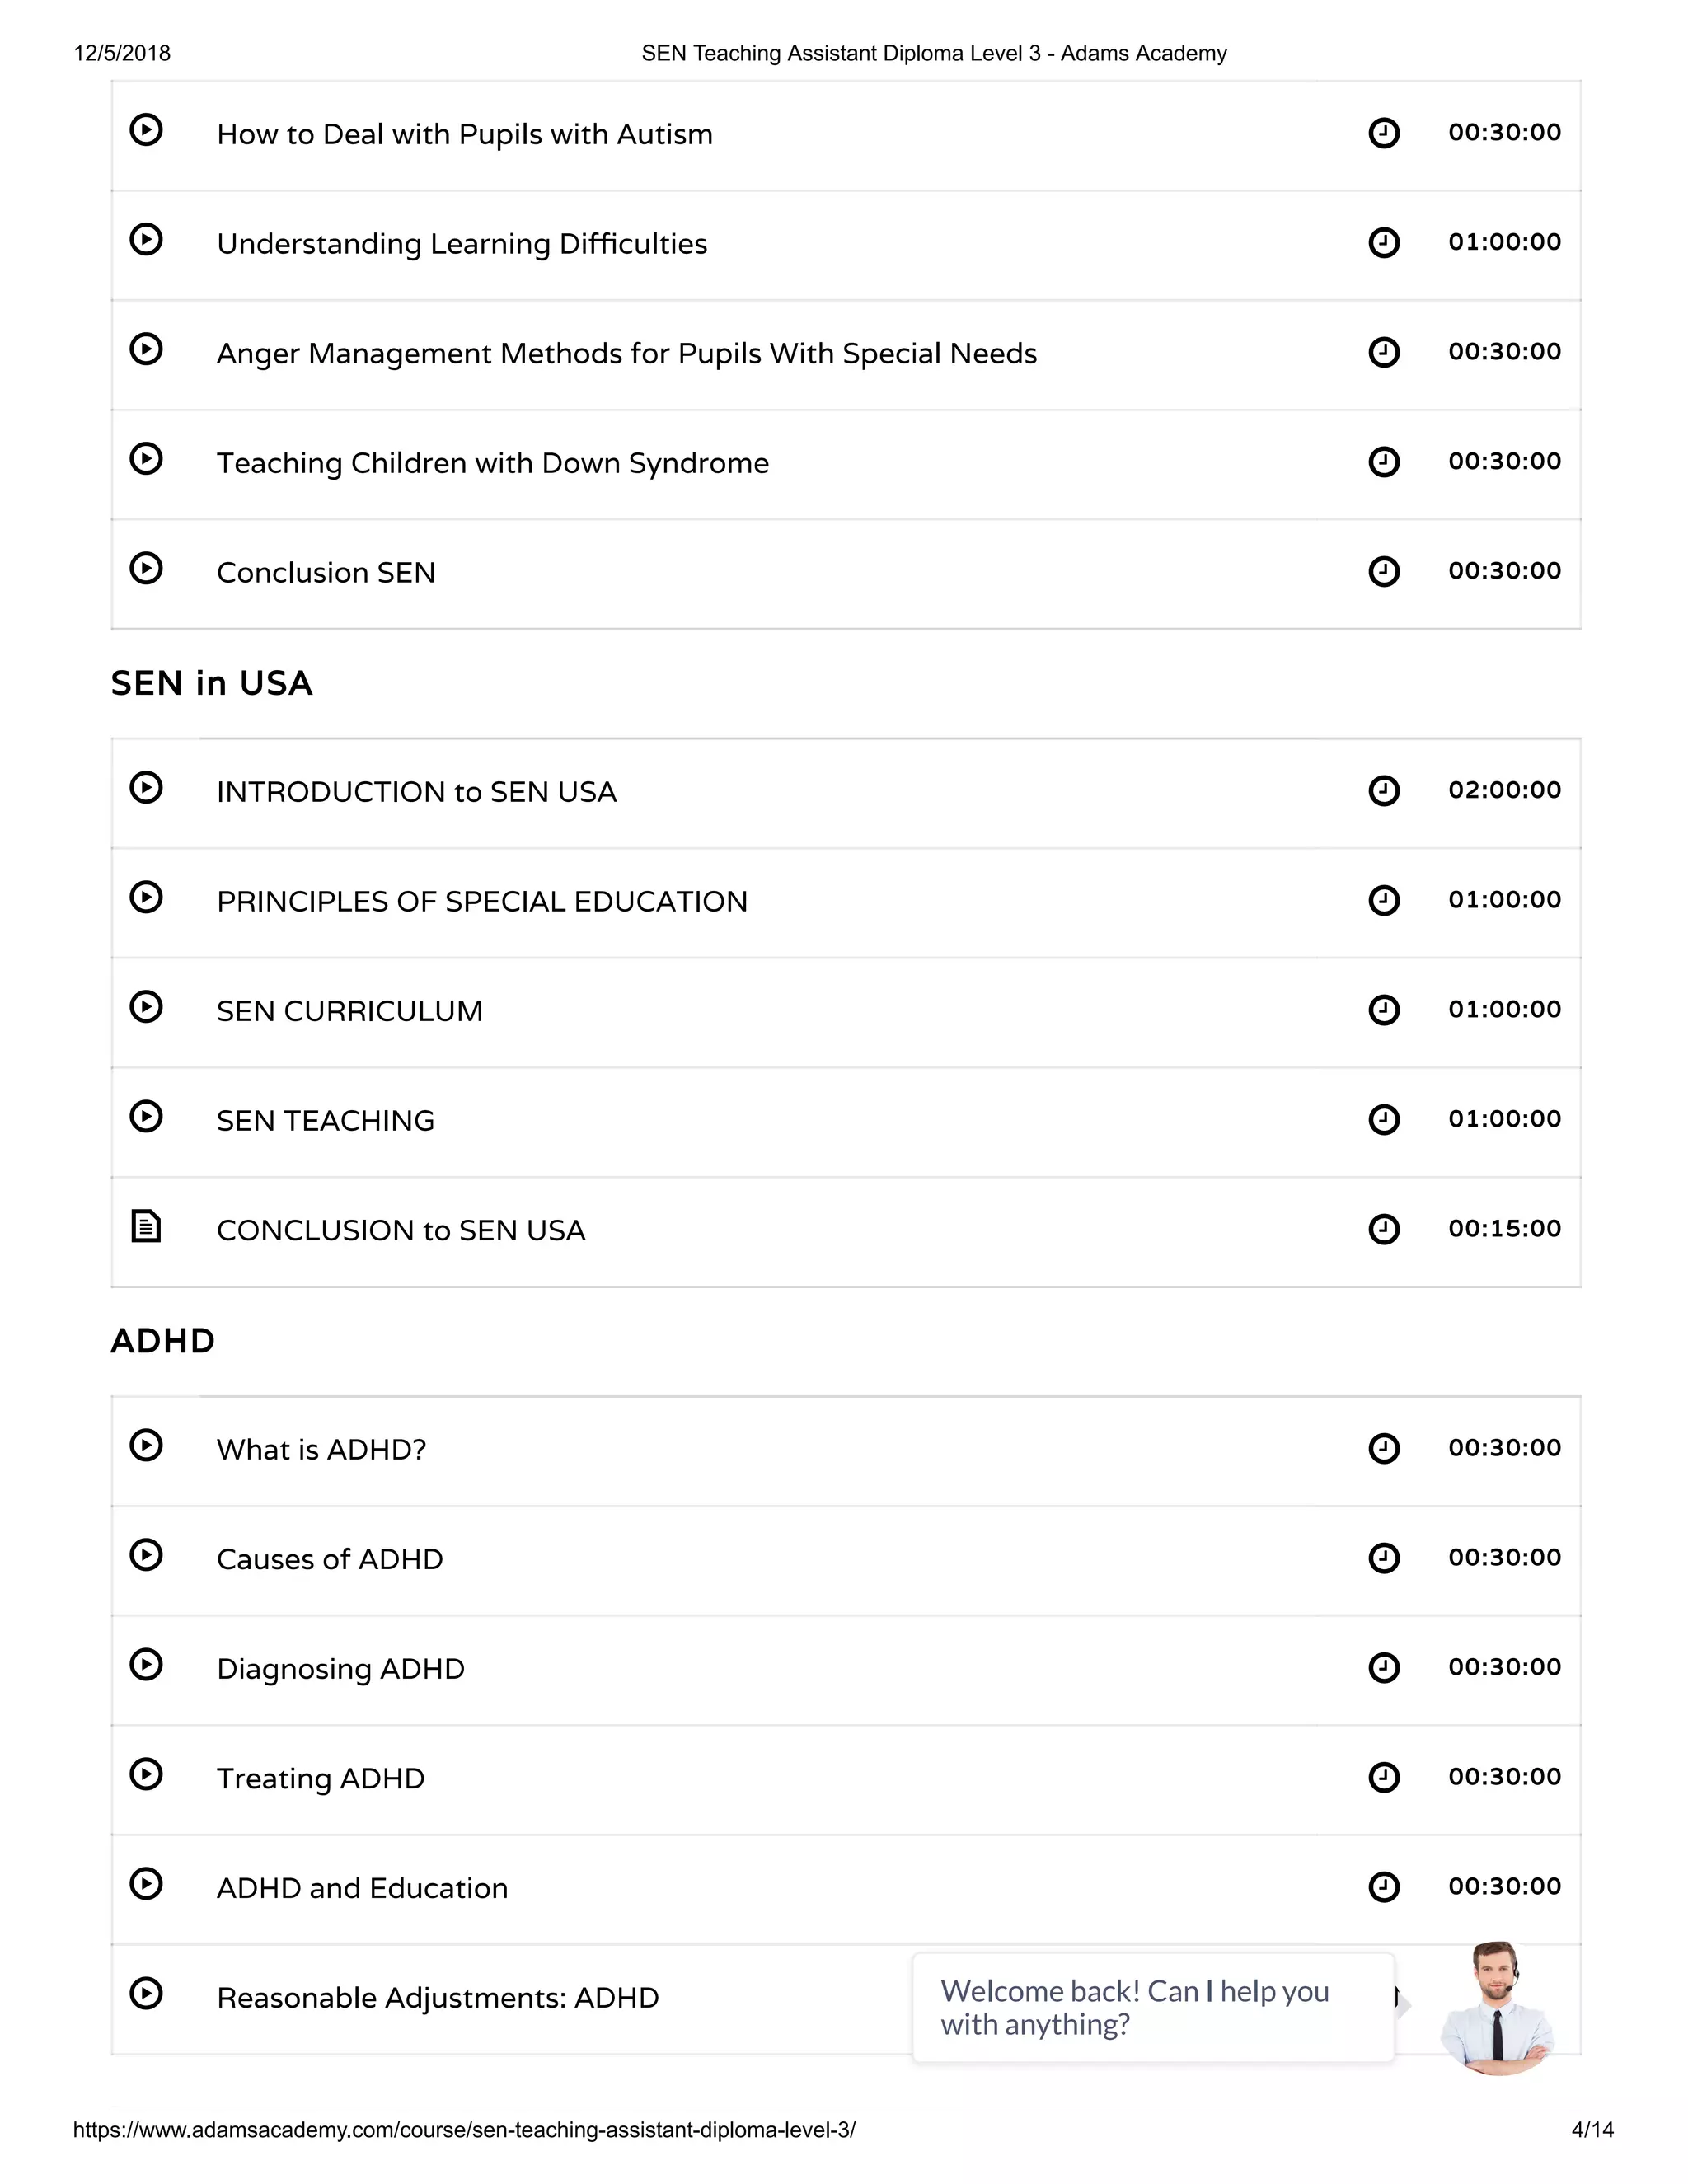Click clock icon in Diagnosing ADHD row

pyautogui.click(x=1384, y=1668)
